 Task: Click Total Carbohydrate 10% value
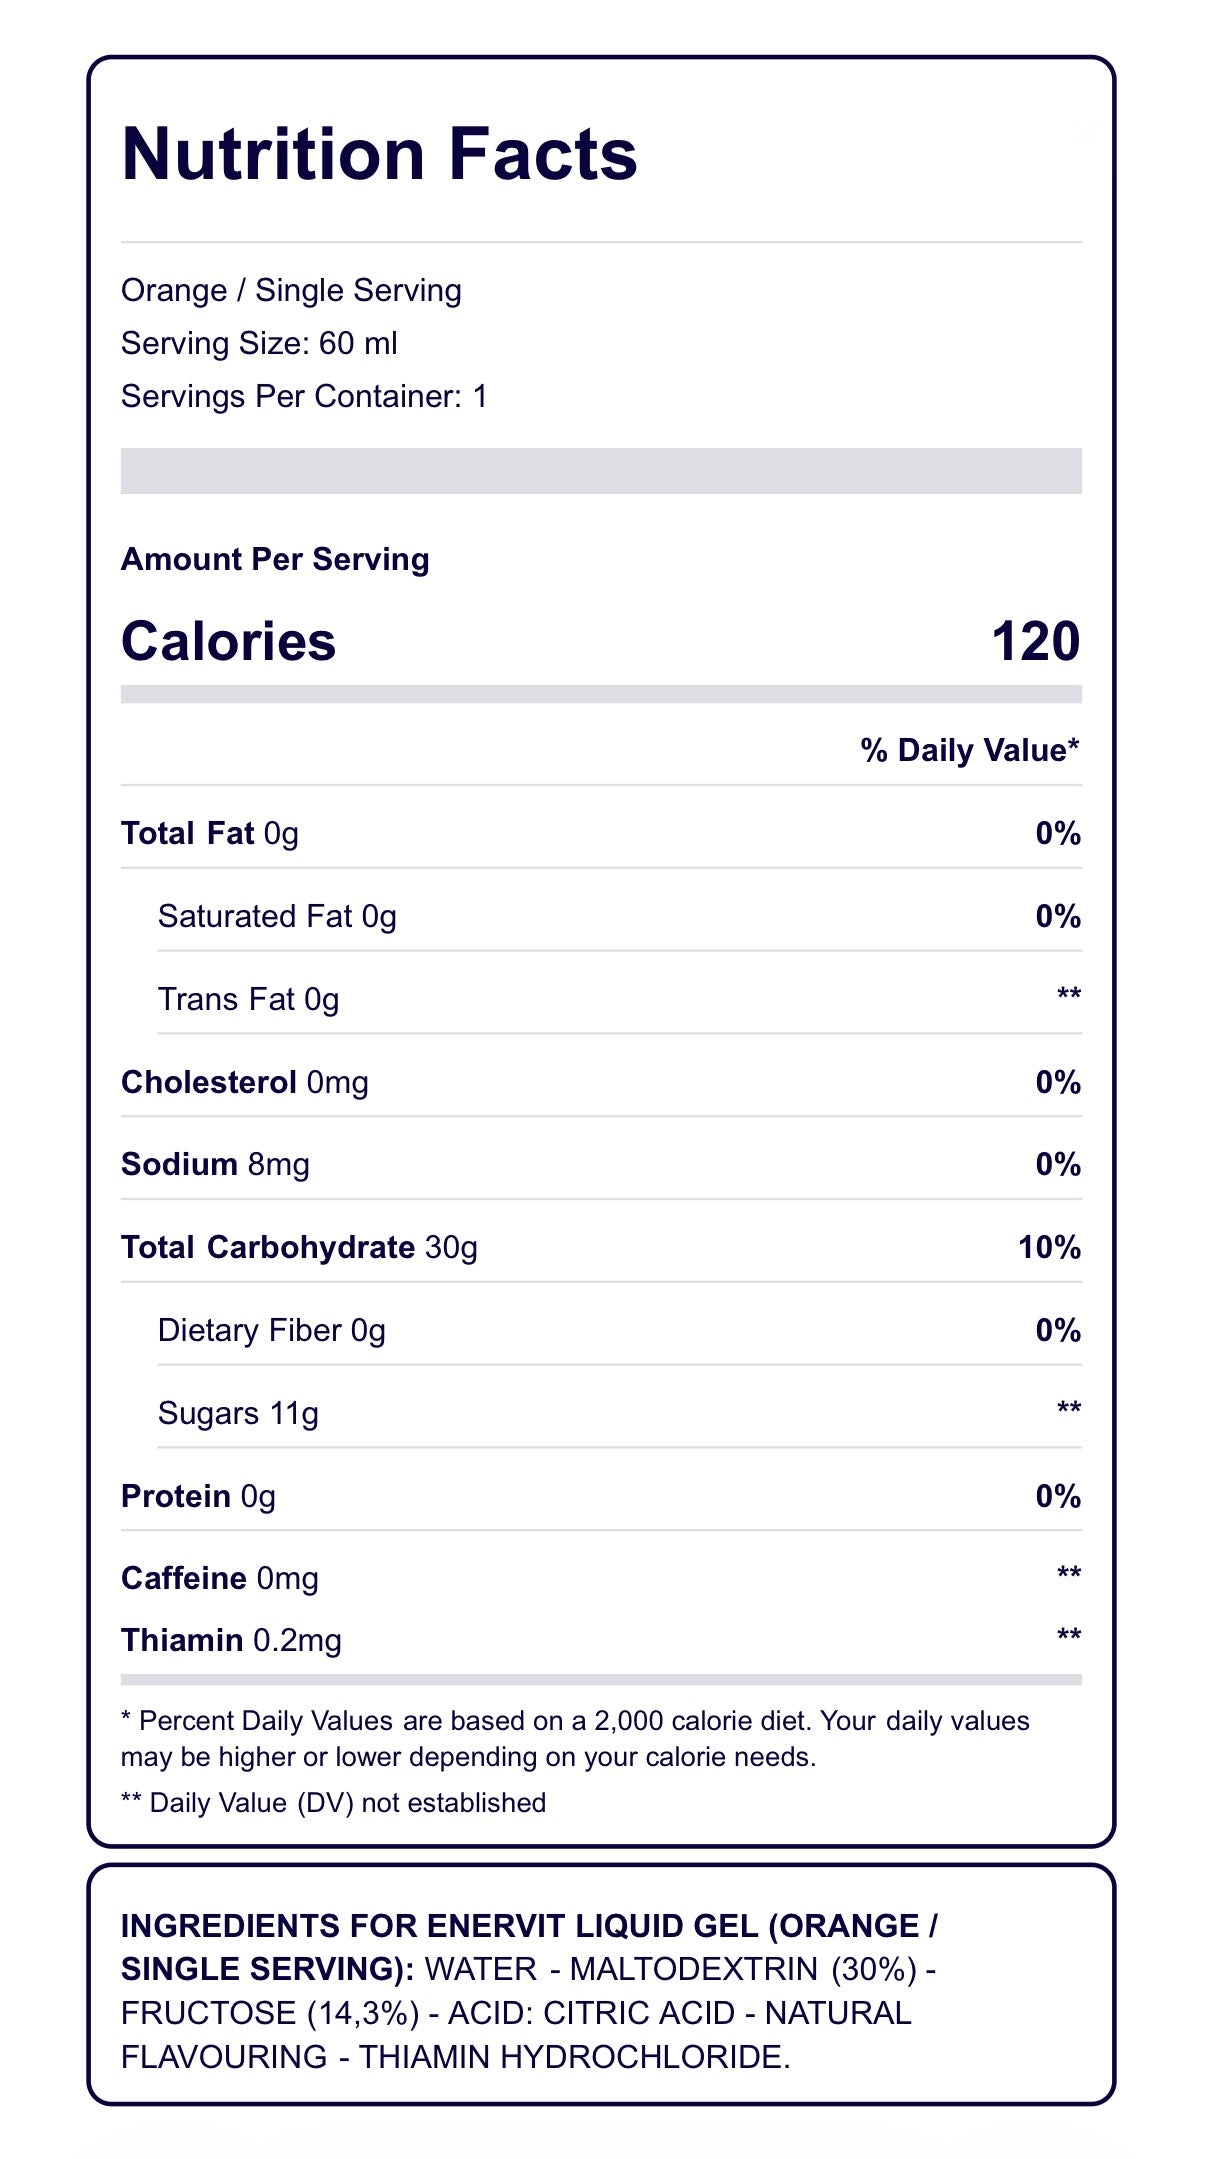click(x=1049, y=1247)
